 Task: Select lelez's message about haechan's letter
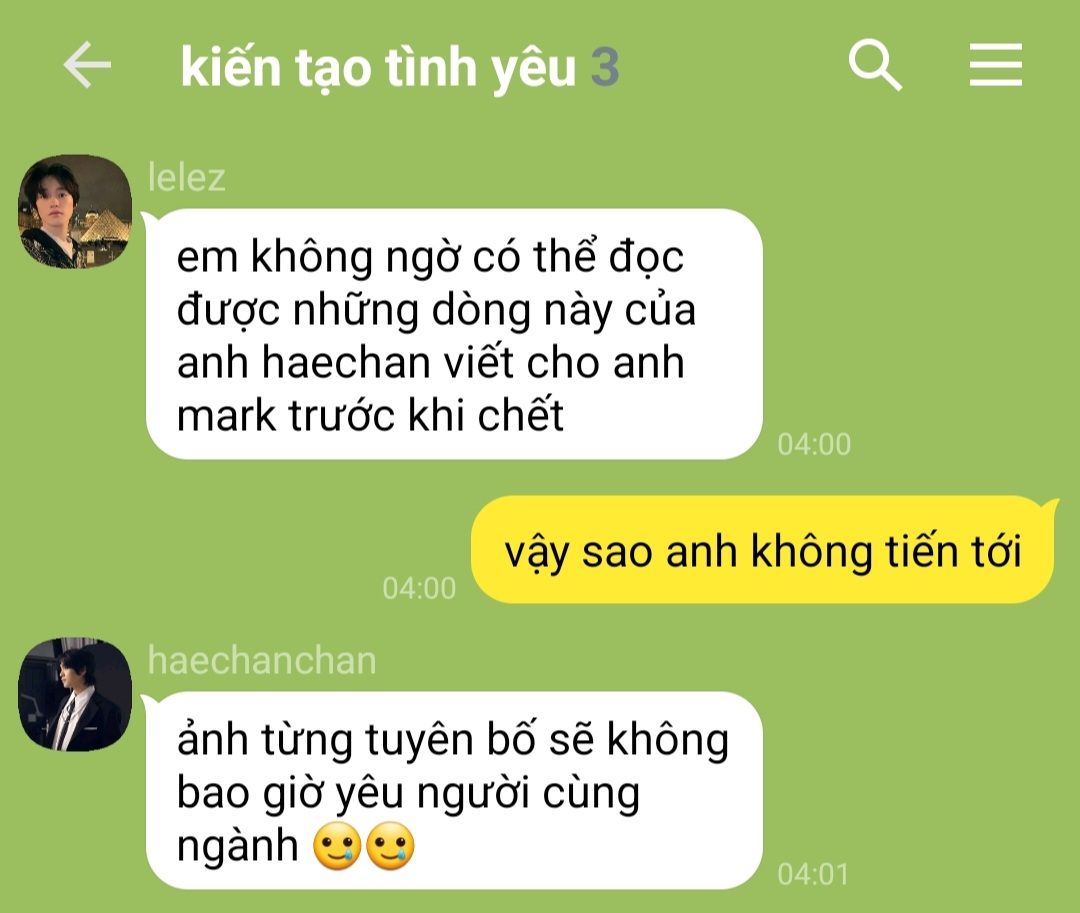[x=454, y=334]
